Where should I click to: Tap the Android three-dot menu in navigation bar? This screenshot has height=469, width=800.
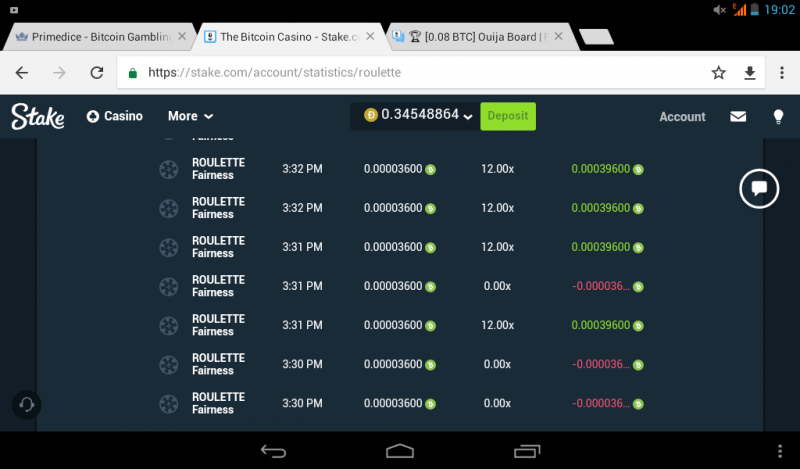click(780, 451)
